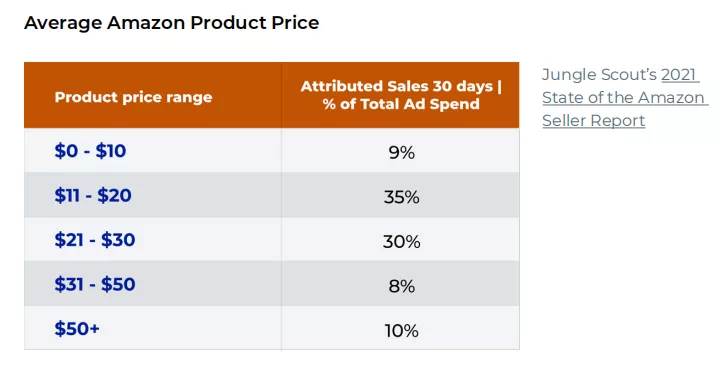Click the 8% ad spend value

tap(401, 286)
